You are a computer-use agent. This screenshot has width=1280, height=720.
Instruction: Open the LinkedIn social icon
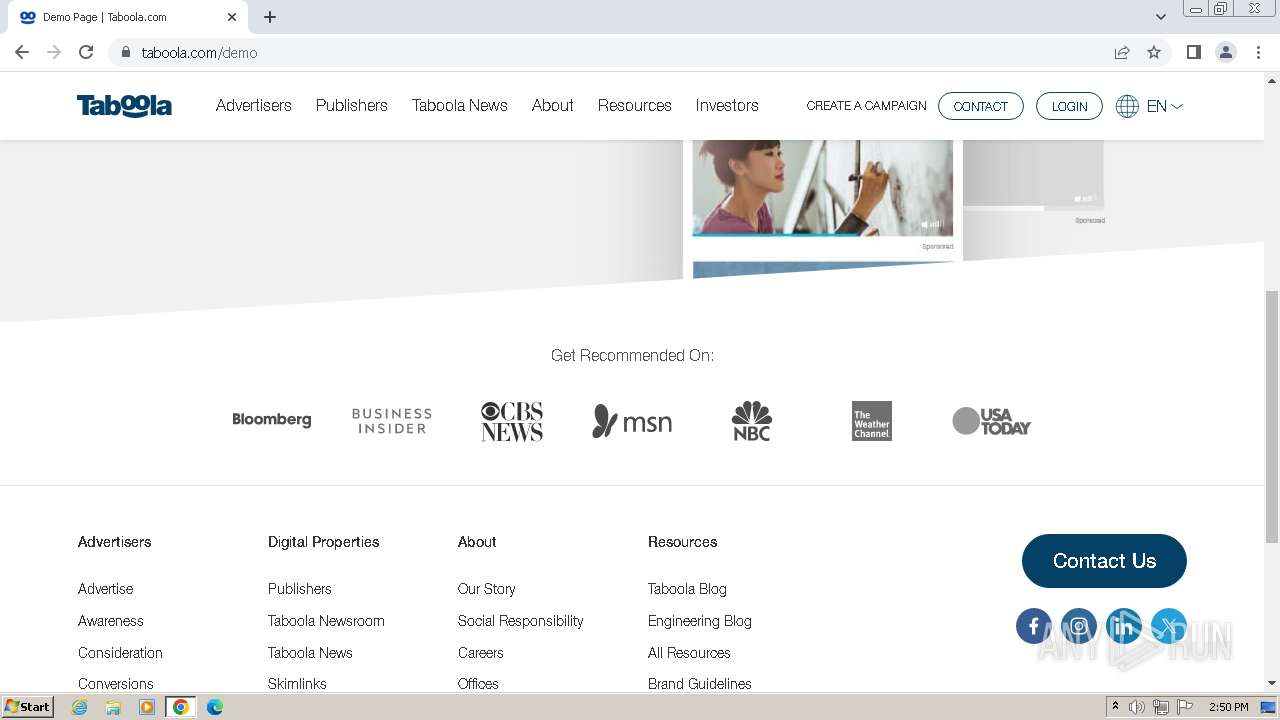1124,627
